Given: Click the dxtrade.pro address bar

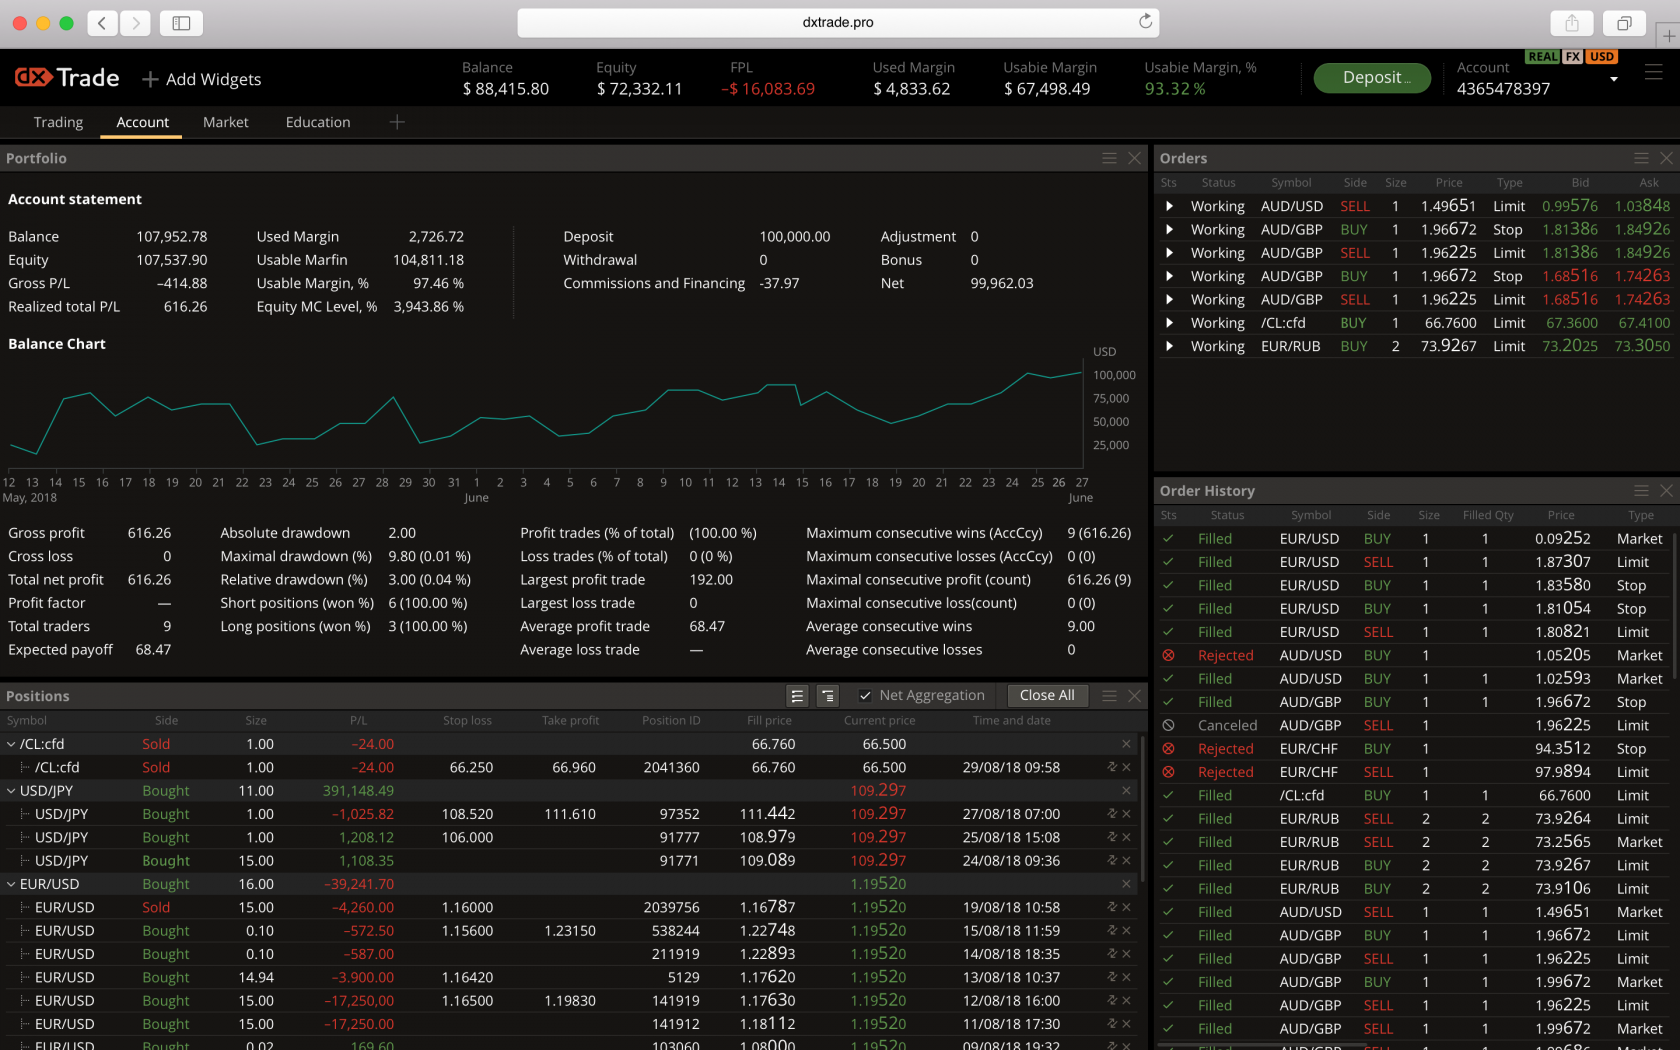Looking at the screenshot, I should tap(839, 21).
